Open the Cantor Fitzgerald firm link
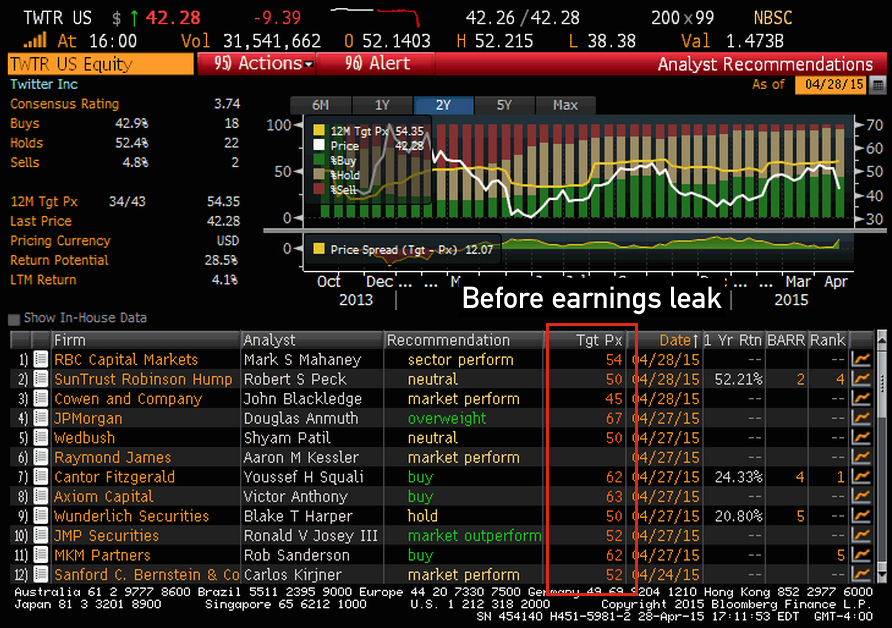 point(114,477)
